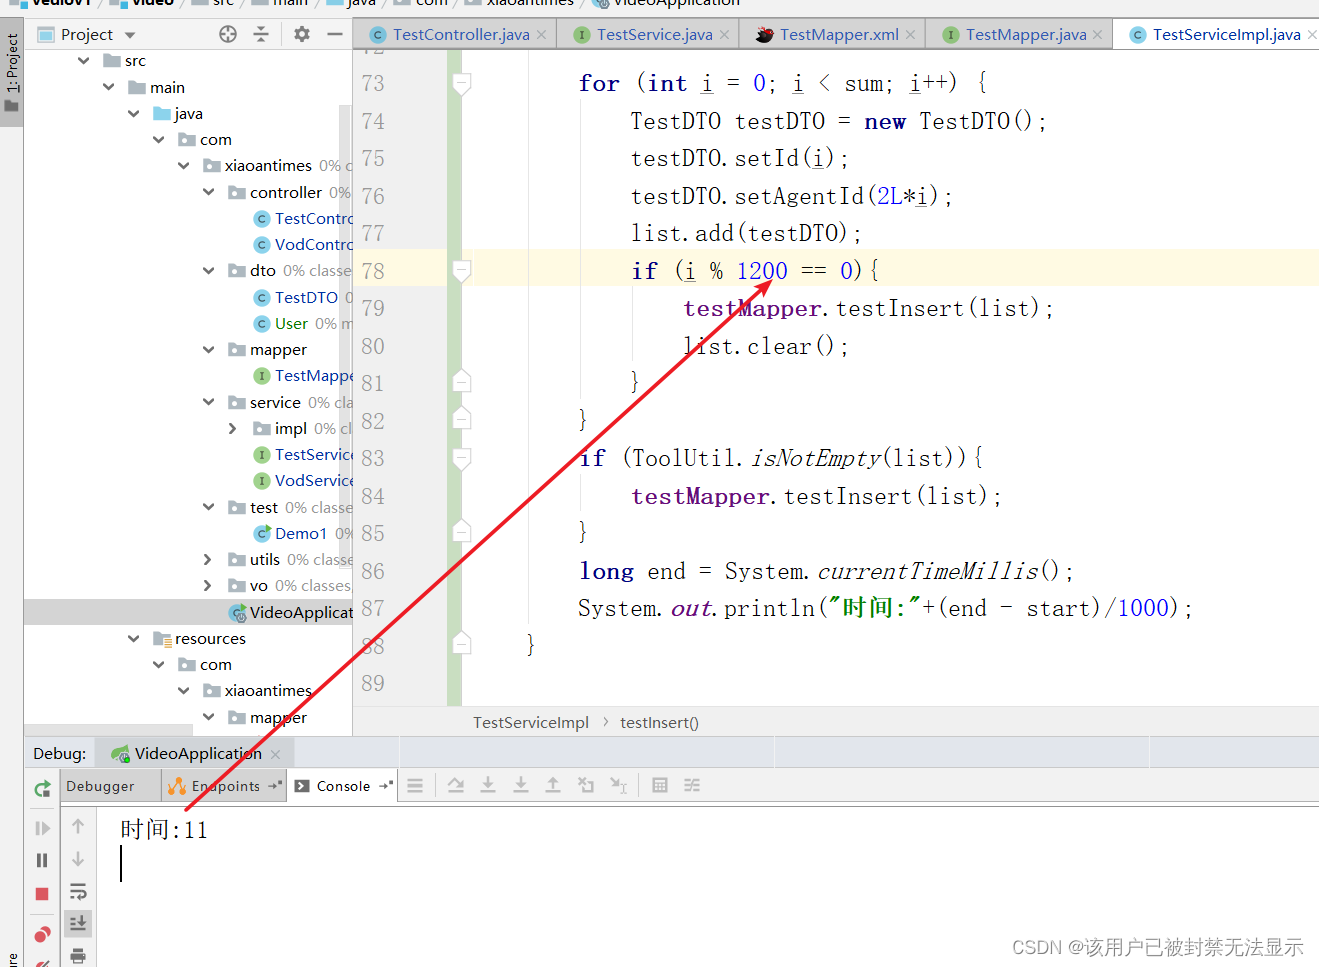Click the Show Execution Point icon

click(415, 786)
